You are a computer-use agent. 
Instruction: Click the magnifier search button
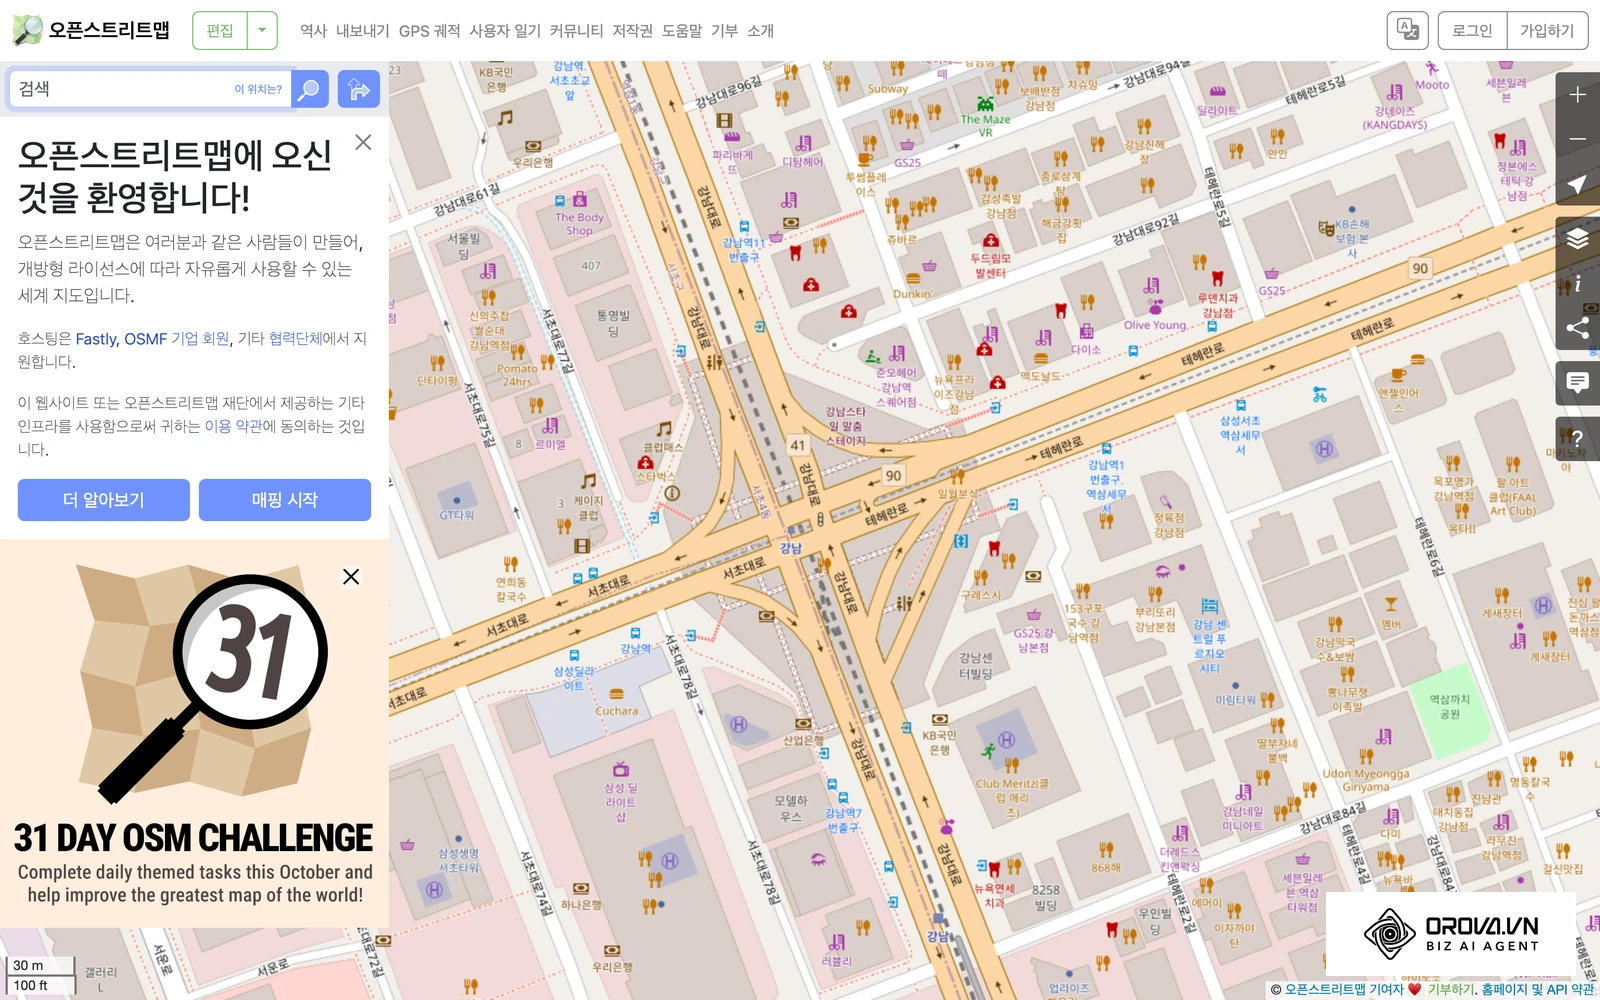tap(310, 89)
